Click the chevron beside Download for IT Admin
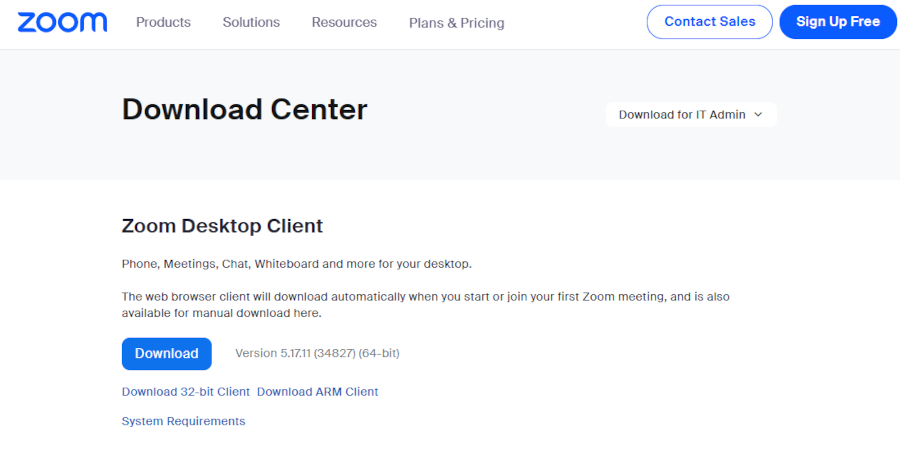 click(x=758, y=115)
